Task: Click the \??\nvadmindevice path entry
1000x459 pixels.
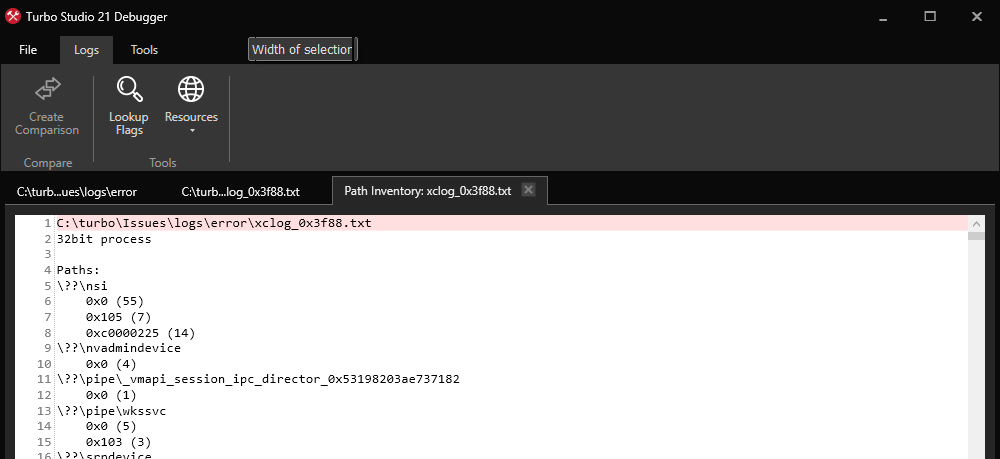Action: tap(118, 348)
